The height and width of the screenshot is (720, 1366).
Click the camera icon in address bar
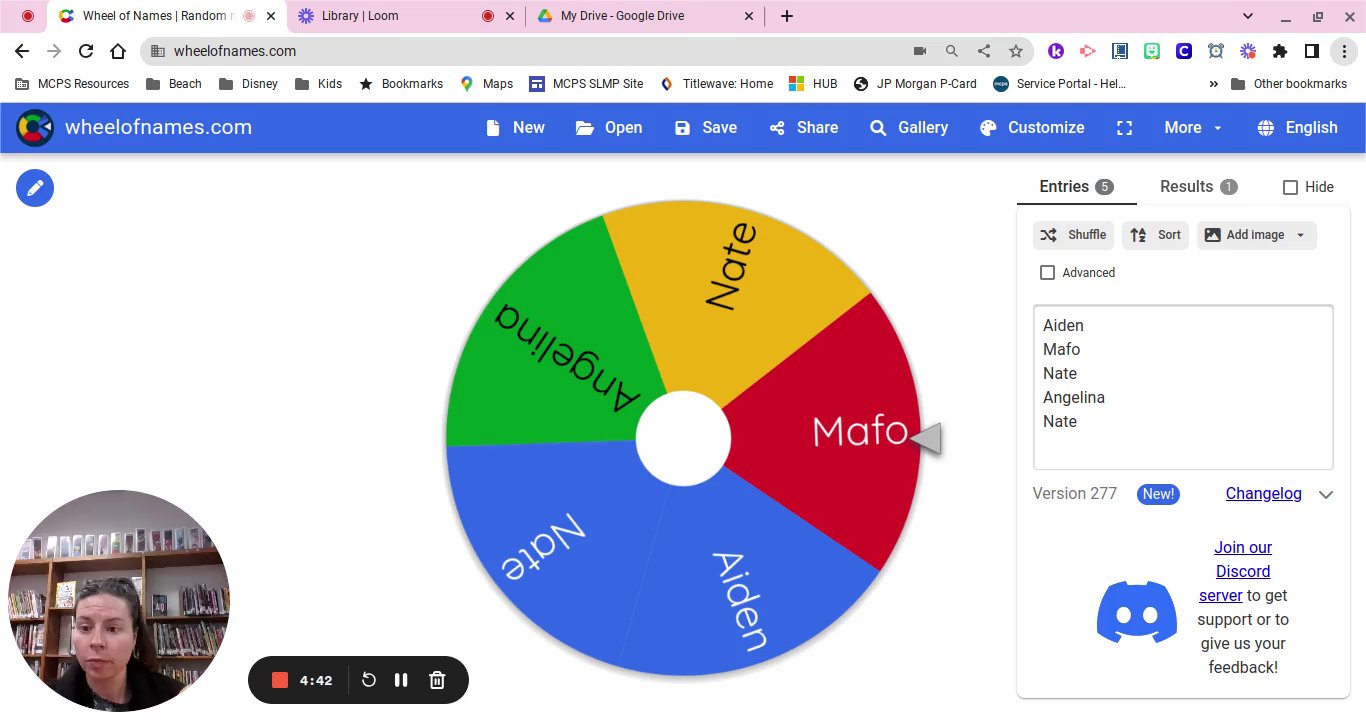coord(920,51)
